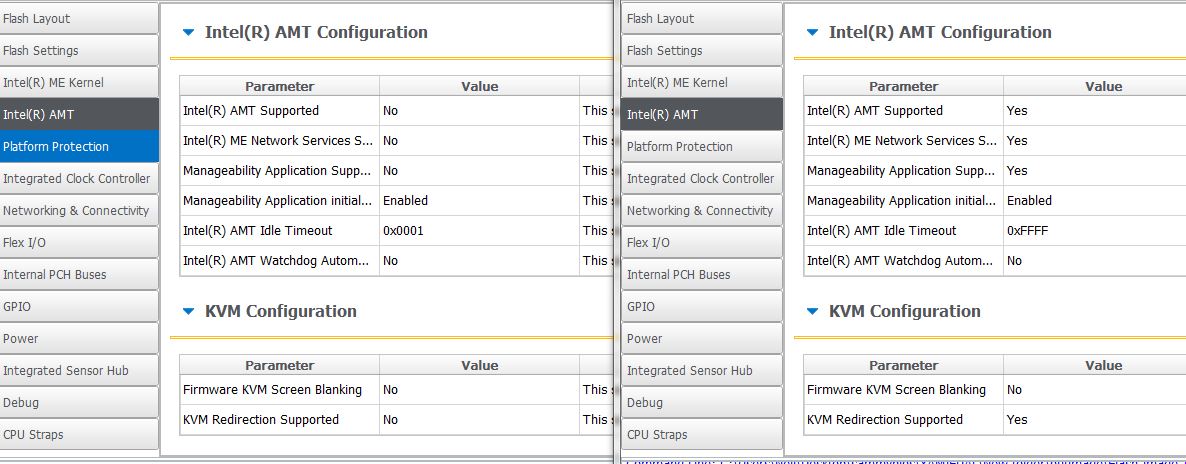Screen dimensions: 1186x464
Task: Open Integrated Sensor Hub tab in right window
Action: click(701, 371)
